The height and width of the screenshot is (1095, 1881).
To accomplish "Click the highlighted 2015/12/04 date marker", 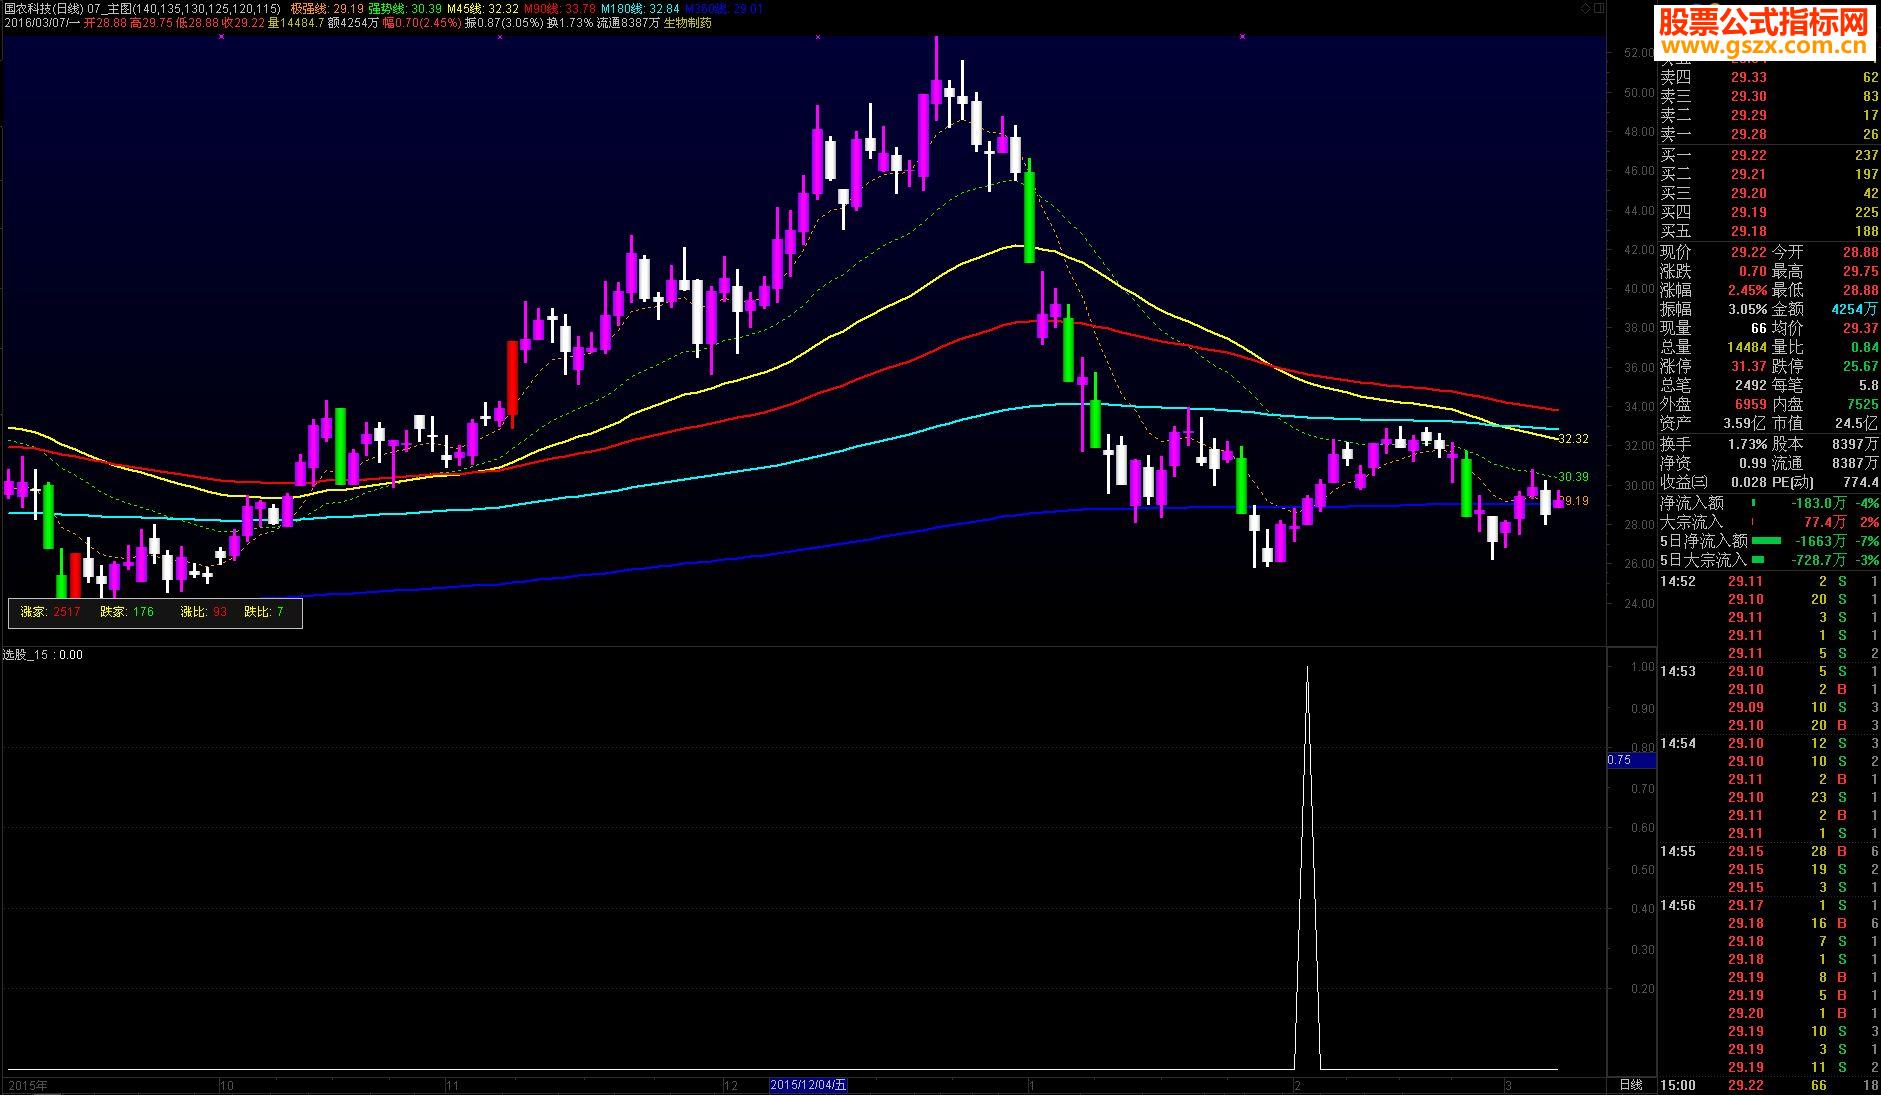I will tap(808, 1085).
